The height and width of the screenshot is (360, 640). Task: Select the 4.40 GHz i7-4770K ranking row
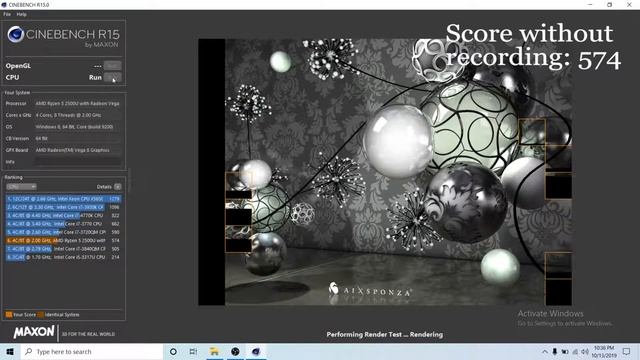tap(63, 216)
